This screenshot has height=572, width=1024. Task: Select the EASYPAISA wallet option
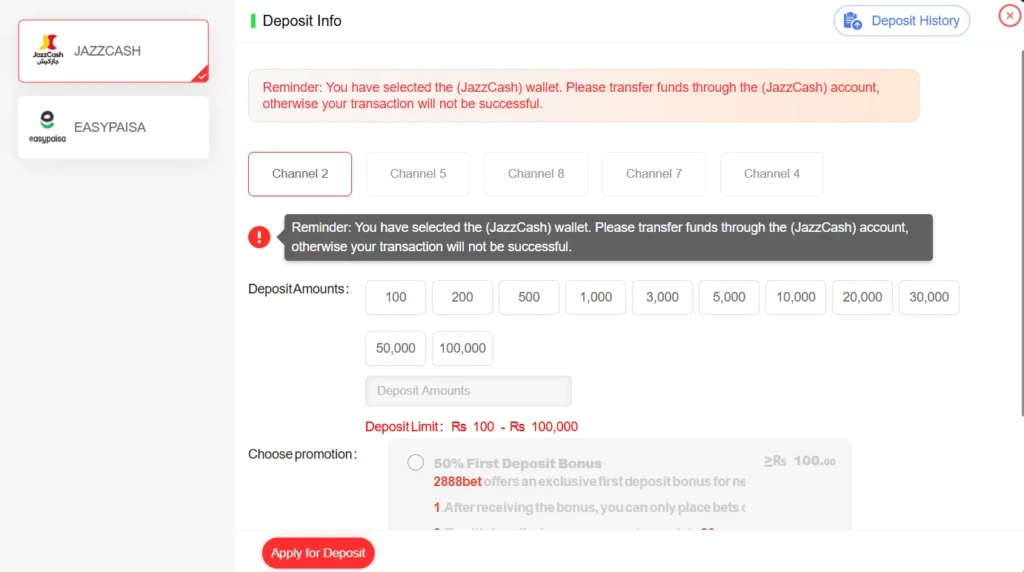pos(113,127)
